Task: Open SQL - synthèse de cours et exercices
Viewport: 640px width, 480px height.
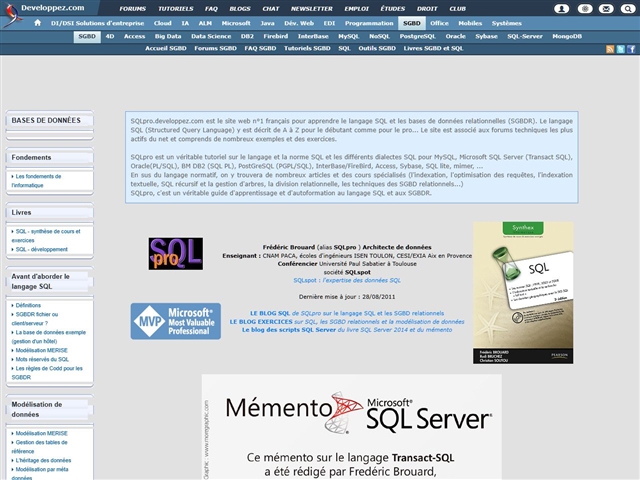Action: (x=46, y=236)
